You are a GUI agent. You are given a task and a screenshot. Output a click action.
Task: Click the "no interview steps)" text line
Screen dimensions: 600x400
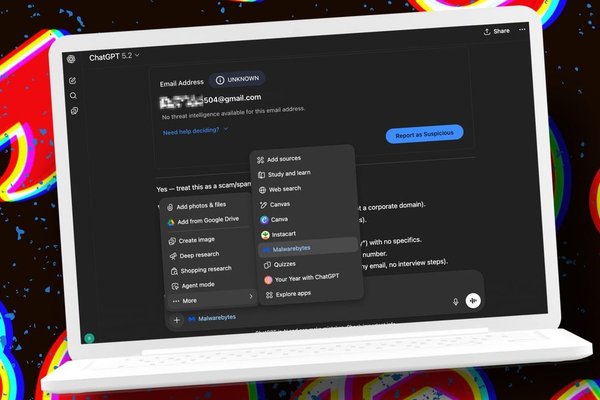(404, 263)
